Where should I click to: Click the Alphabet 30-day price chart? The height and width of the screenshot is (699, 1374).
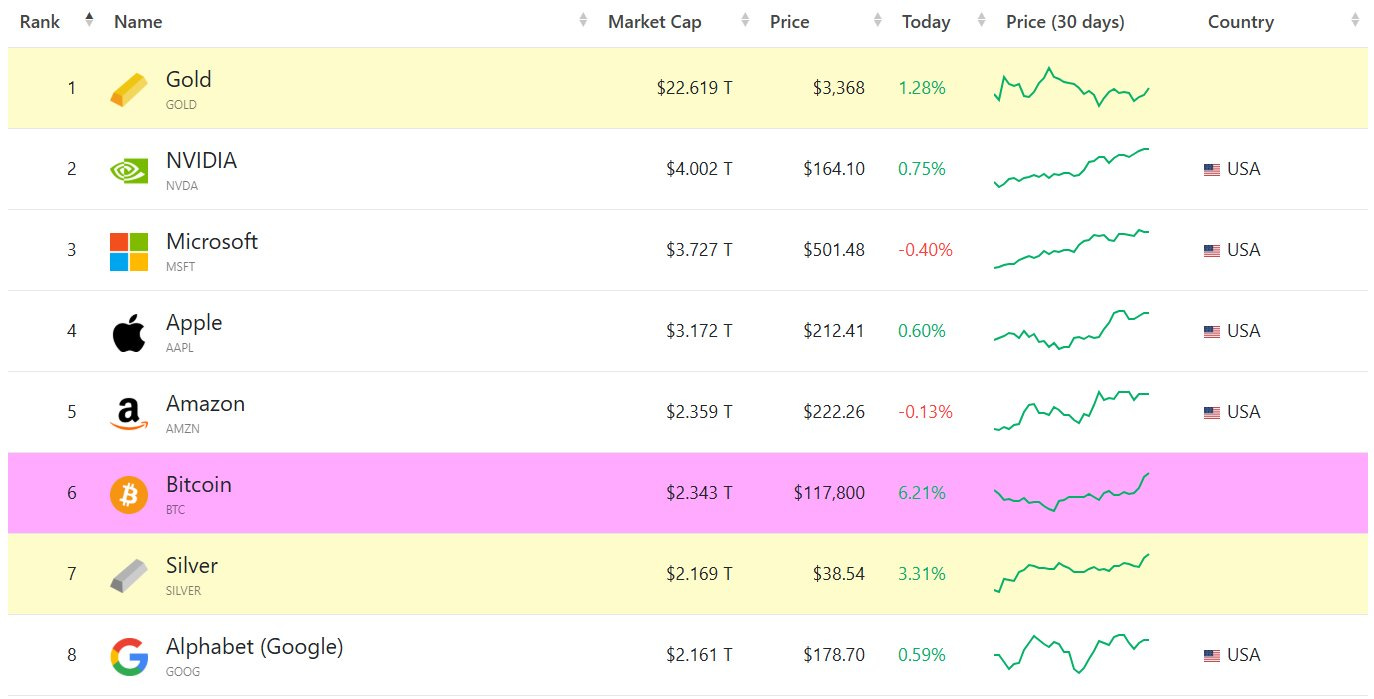click(x=1071, y=654)
